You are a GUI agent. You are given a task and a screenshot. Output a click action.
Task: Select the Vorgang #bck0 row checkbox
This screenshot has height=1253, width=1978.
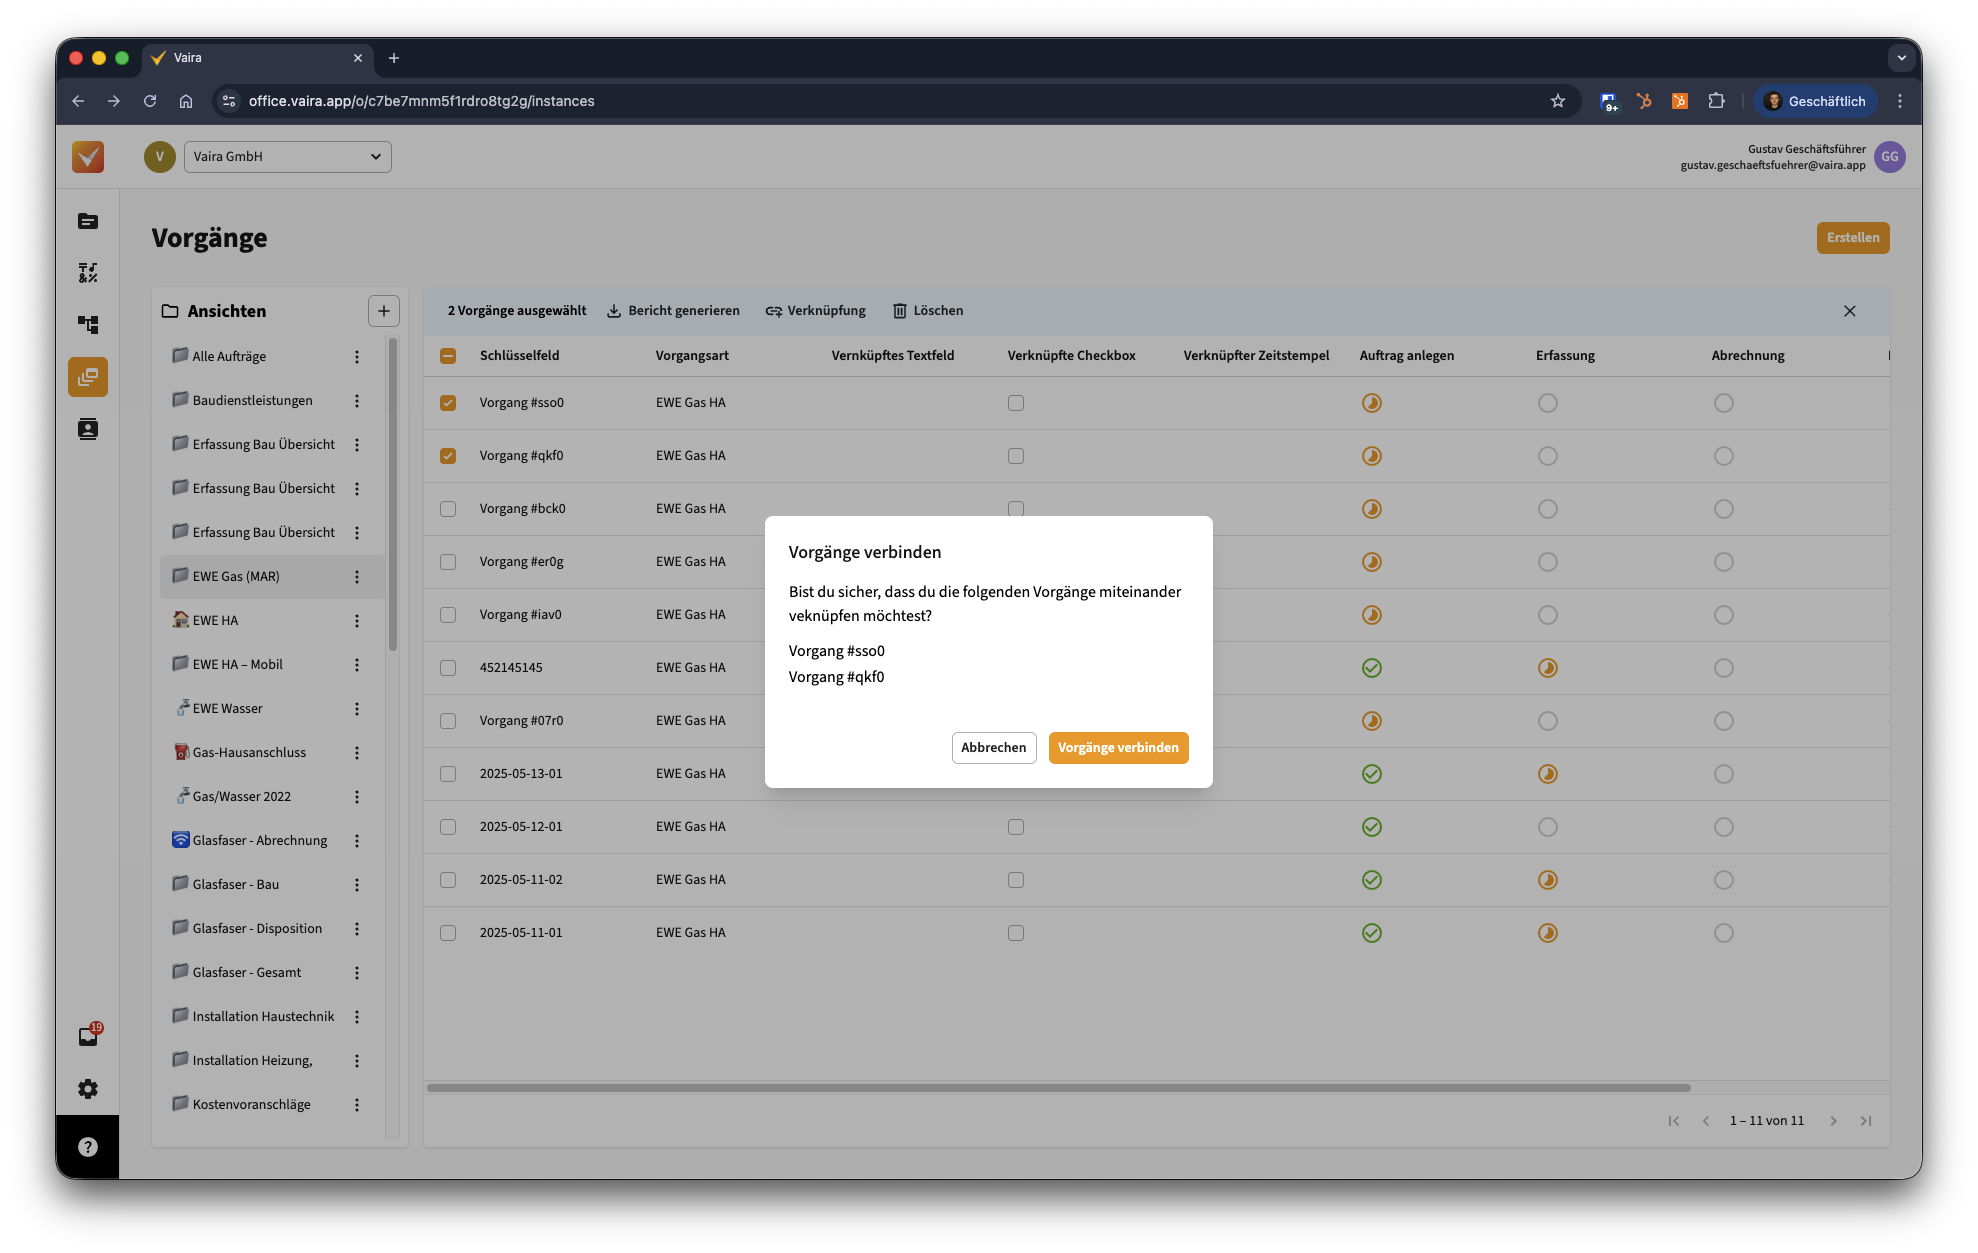click(x=448, y=509)
